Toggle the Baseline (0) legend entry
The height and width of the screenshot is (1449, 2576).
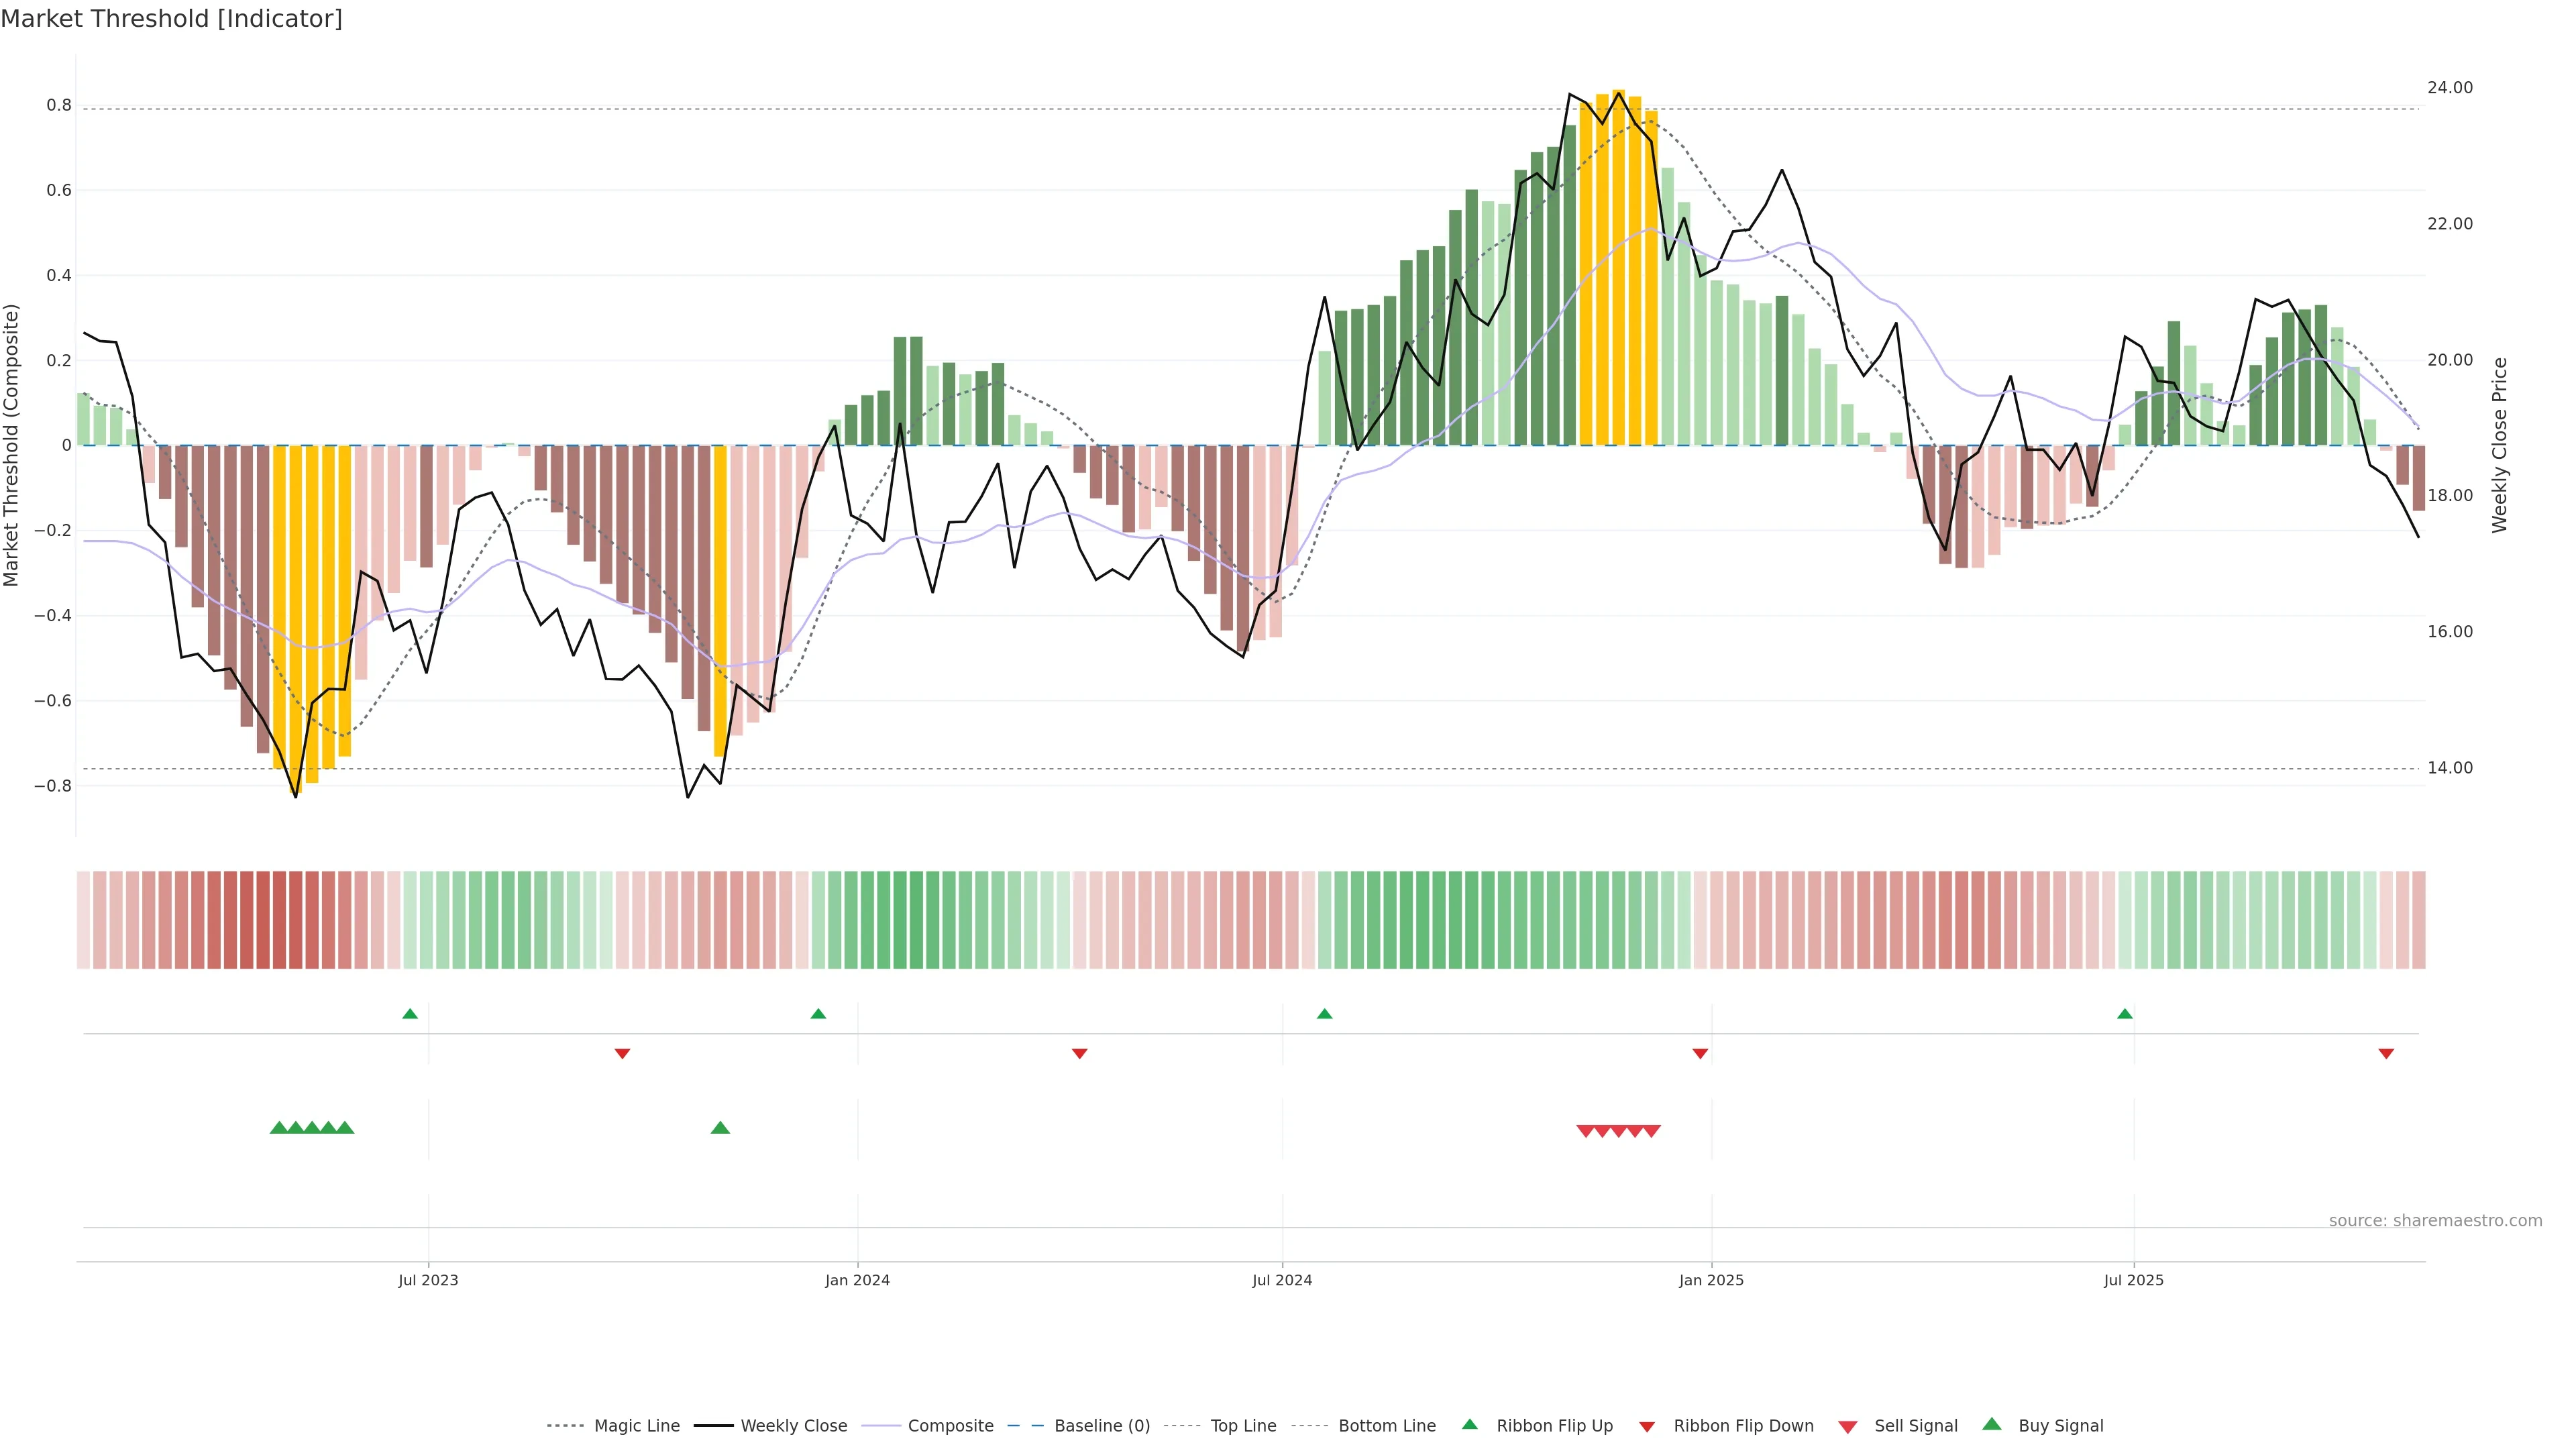click(x=1102, y=1426)
